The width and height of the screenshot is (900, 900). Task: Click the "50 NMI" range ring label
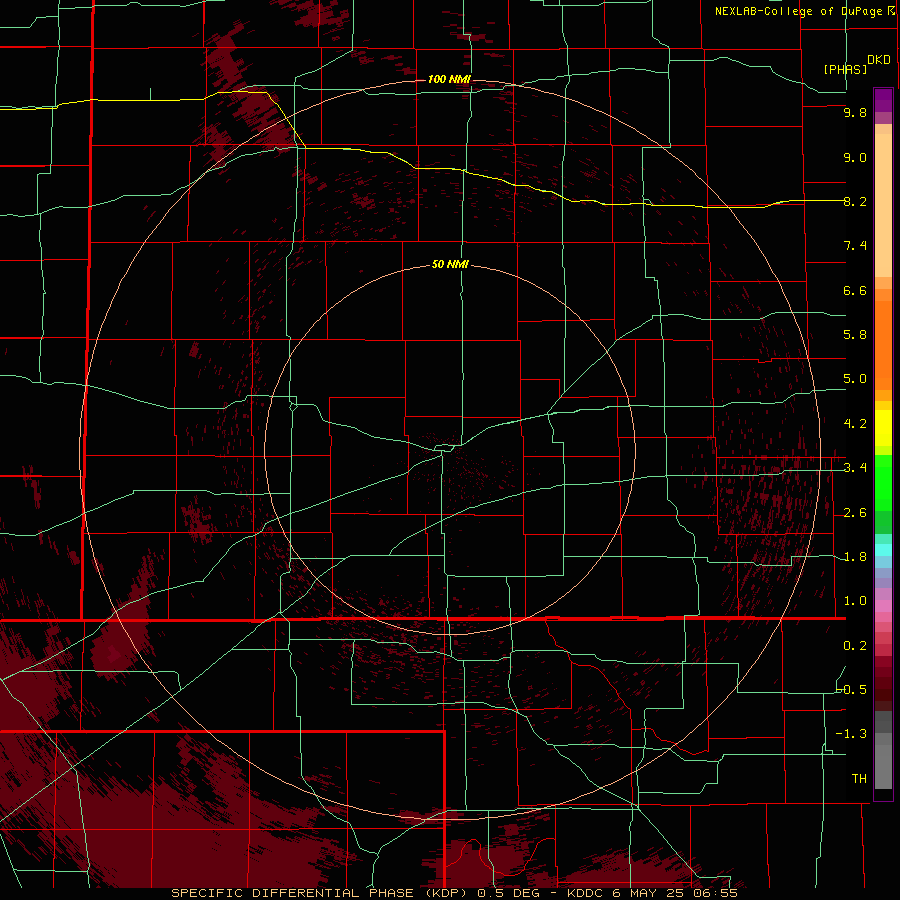pyautogui.click(x=450, y=264)
